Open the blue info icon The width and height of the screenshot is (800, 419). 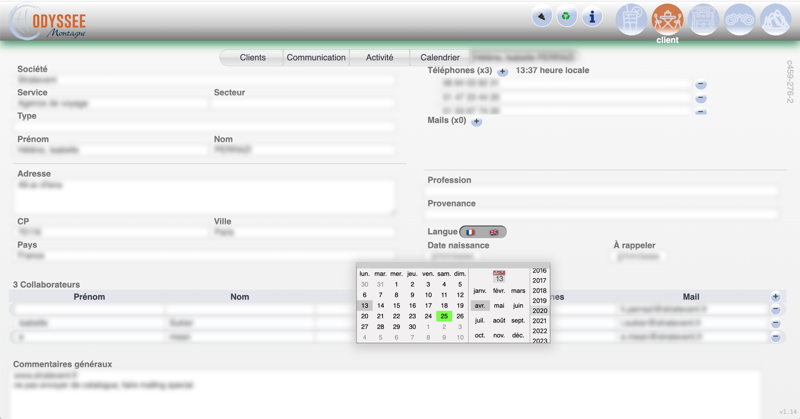[x=592, y=17]
